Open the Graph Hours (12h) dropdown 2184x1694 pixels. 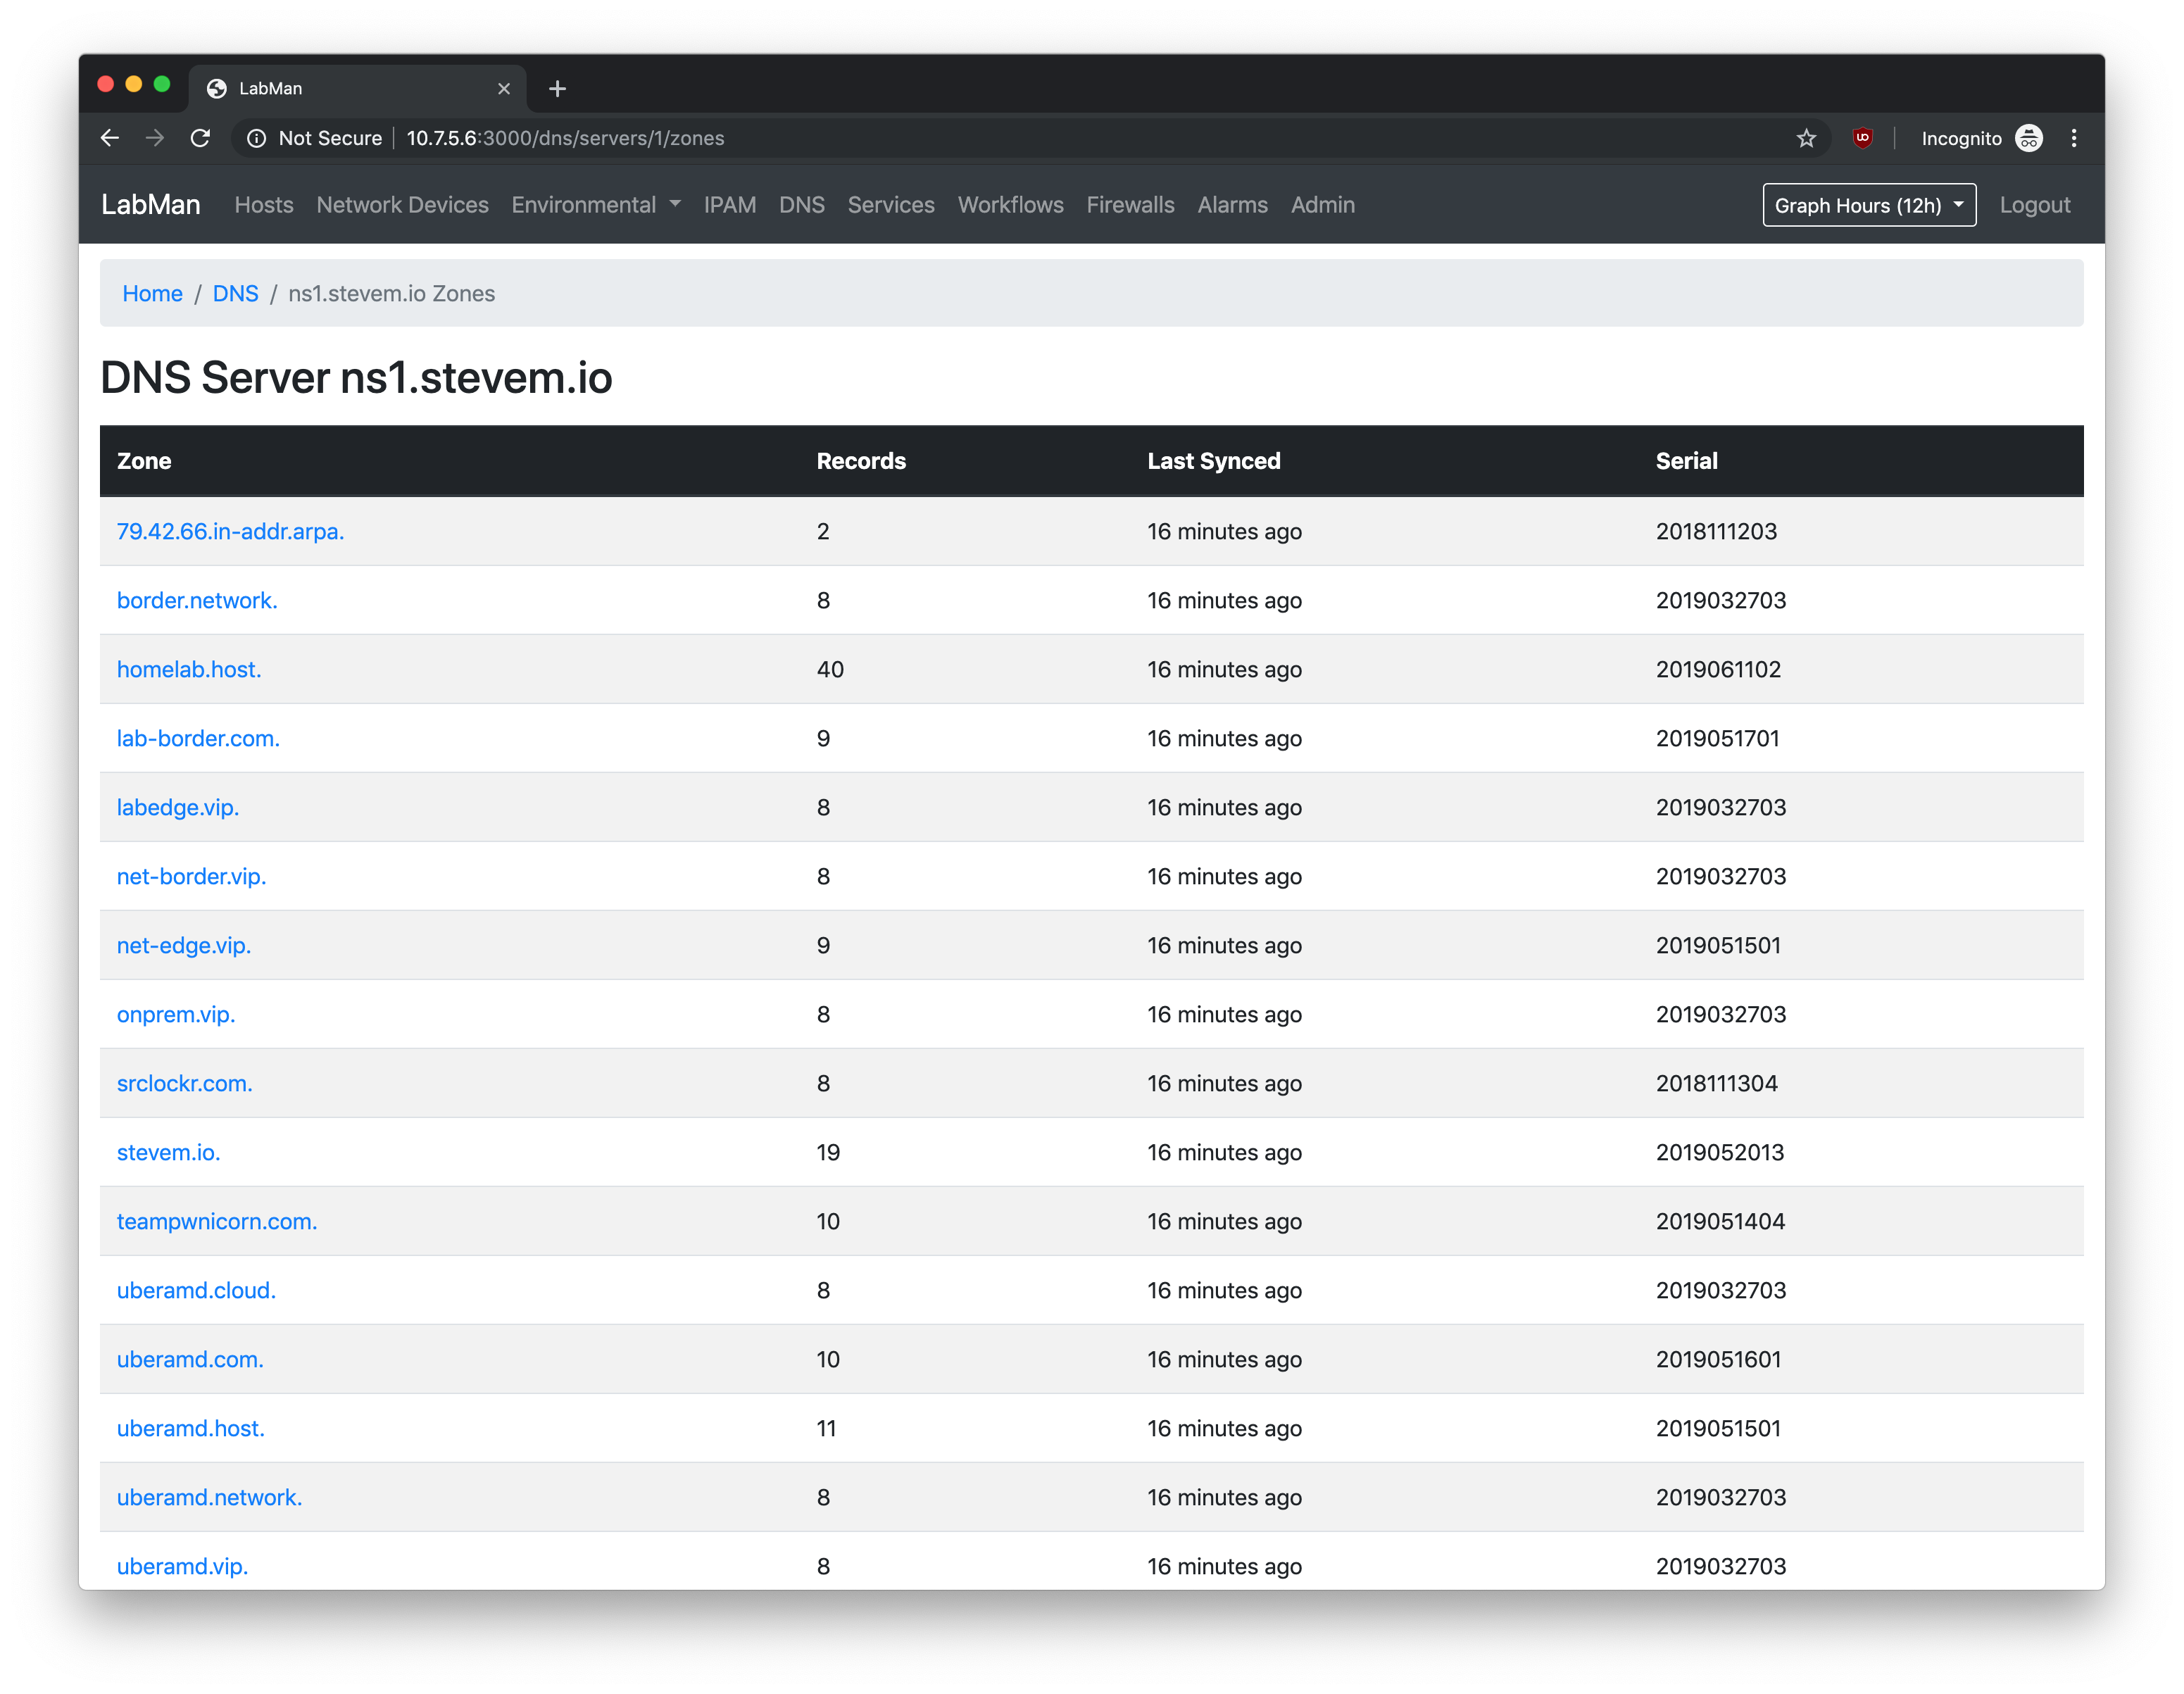1868,205
